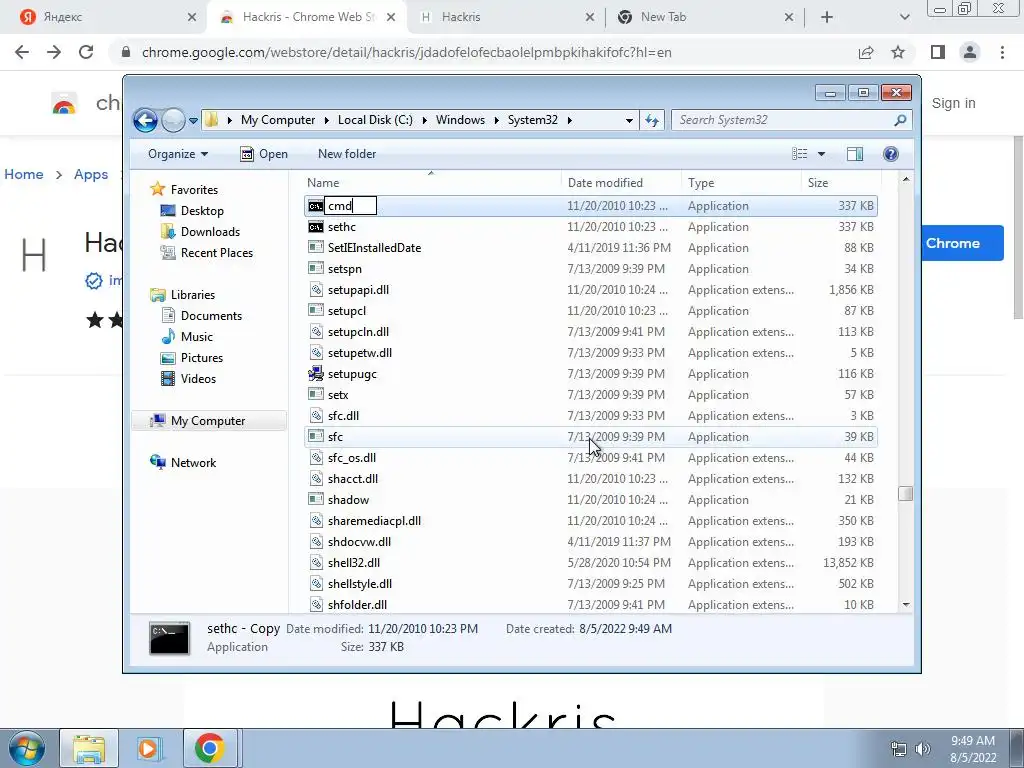Open the Organize menu
Viewport: 1024px width, 768px height.
178,154
